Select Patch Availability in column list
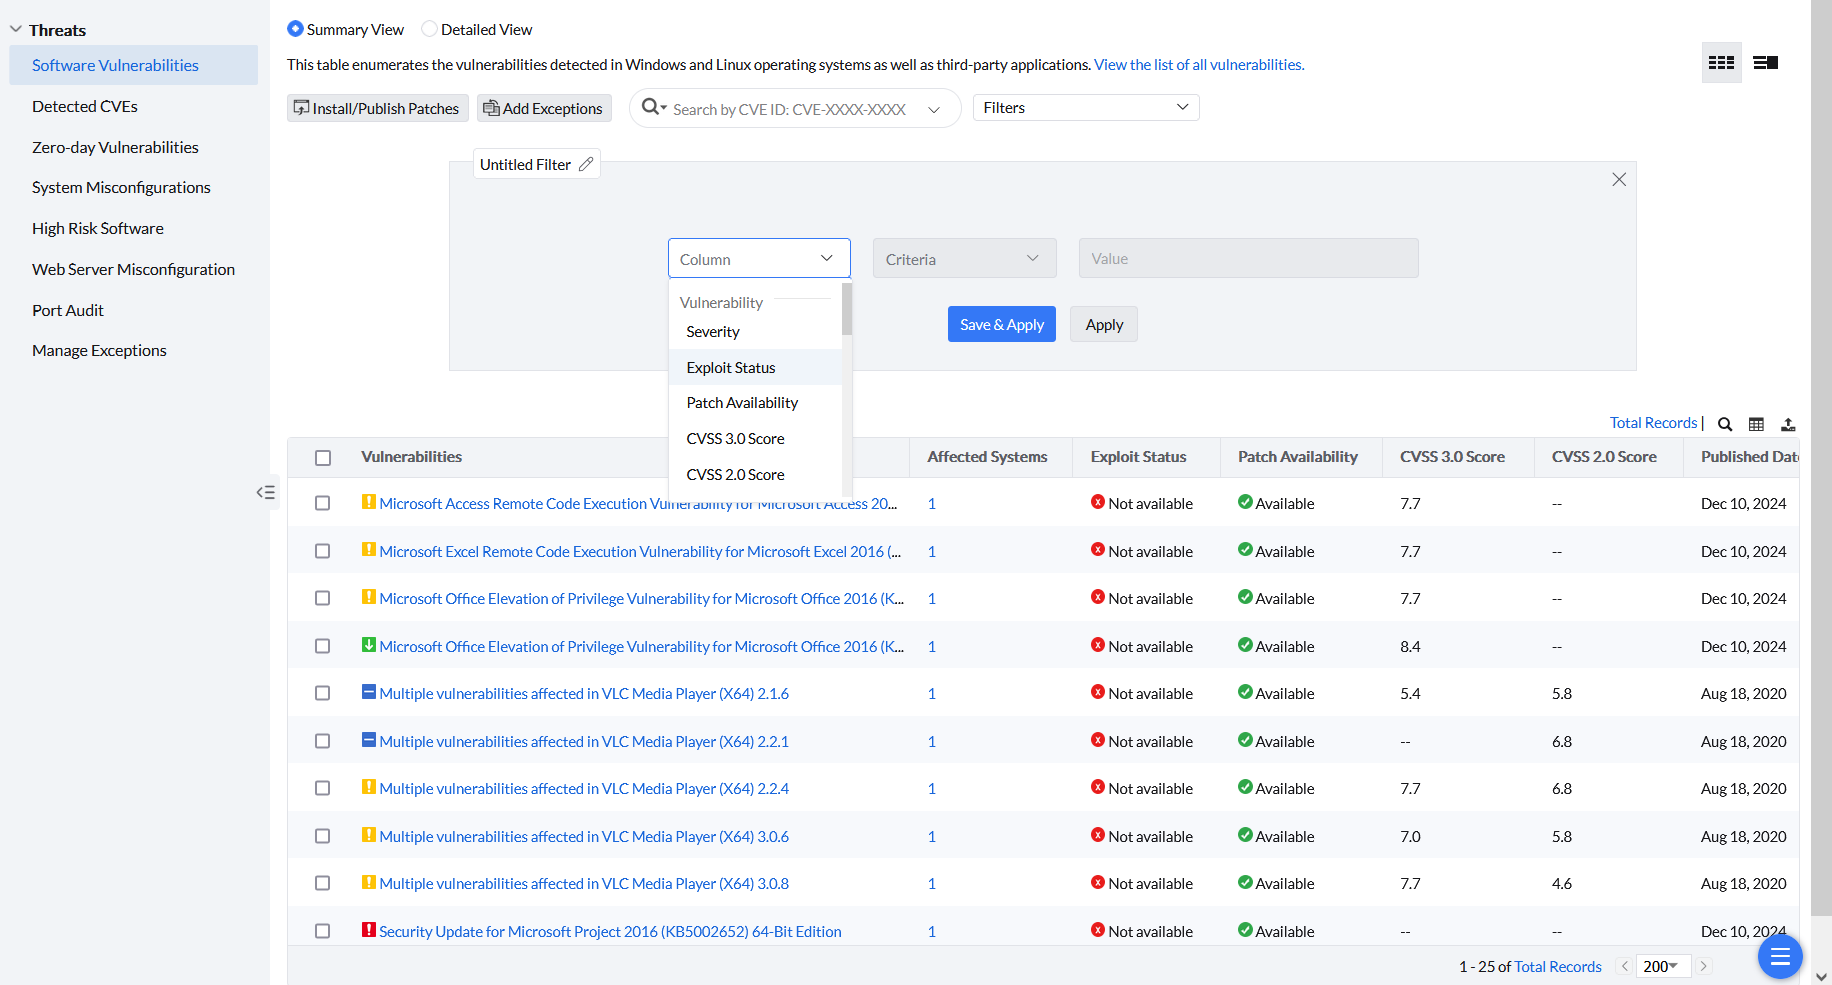The image size is (1832, 985). click(742, 403)
